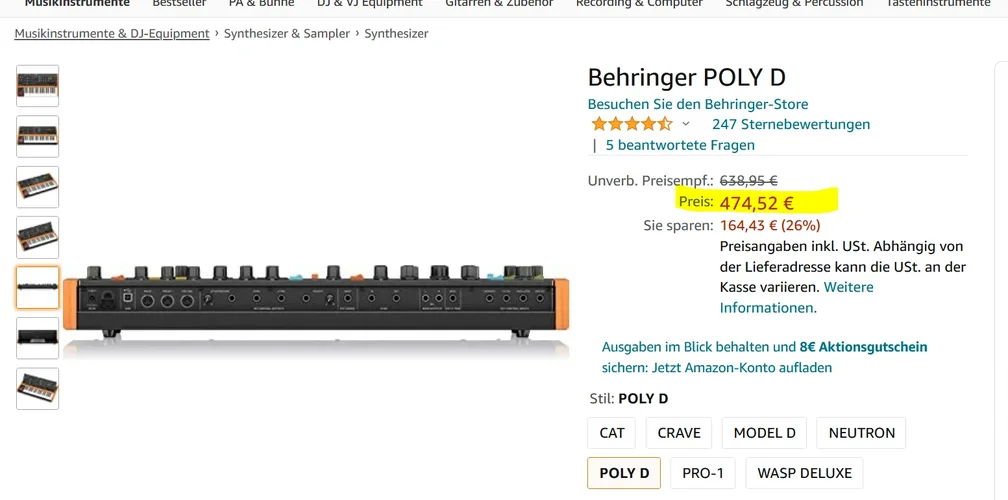Switch style to NEUTRON

[x=861, y=433]
